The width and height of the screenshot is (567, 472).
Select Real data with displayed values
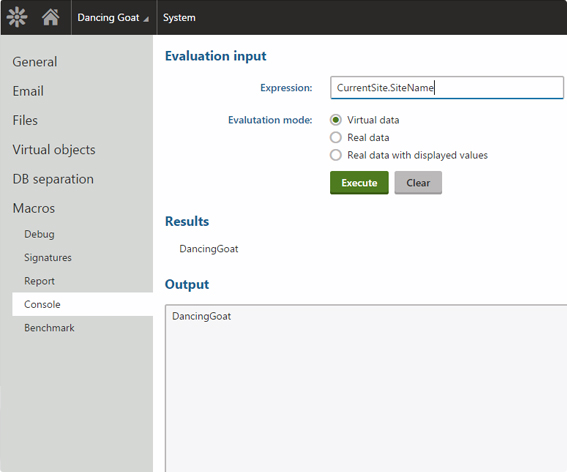tap(336, 155)
